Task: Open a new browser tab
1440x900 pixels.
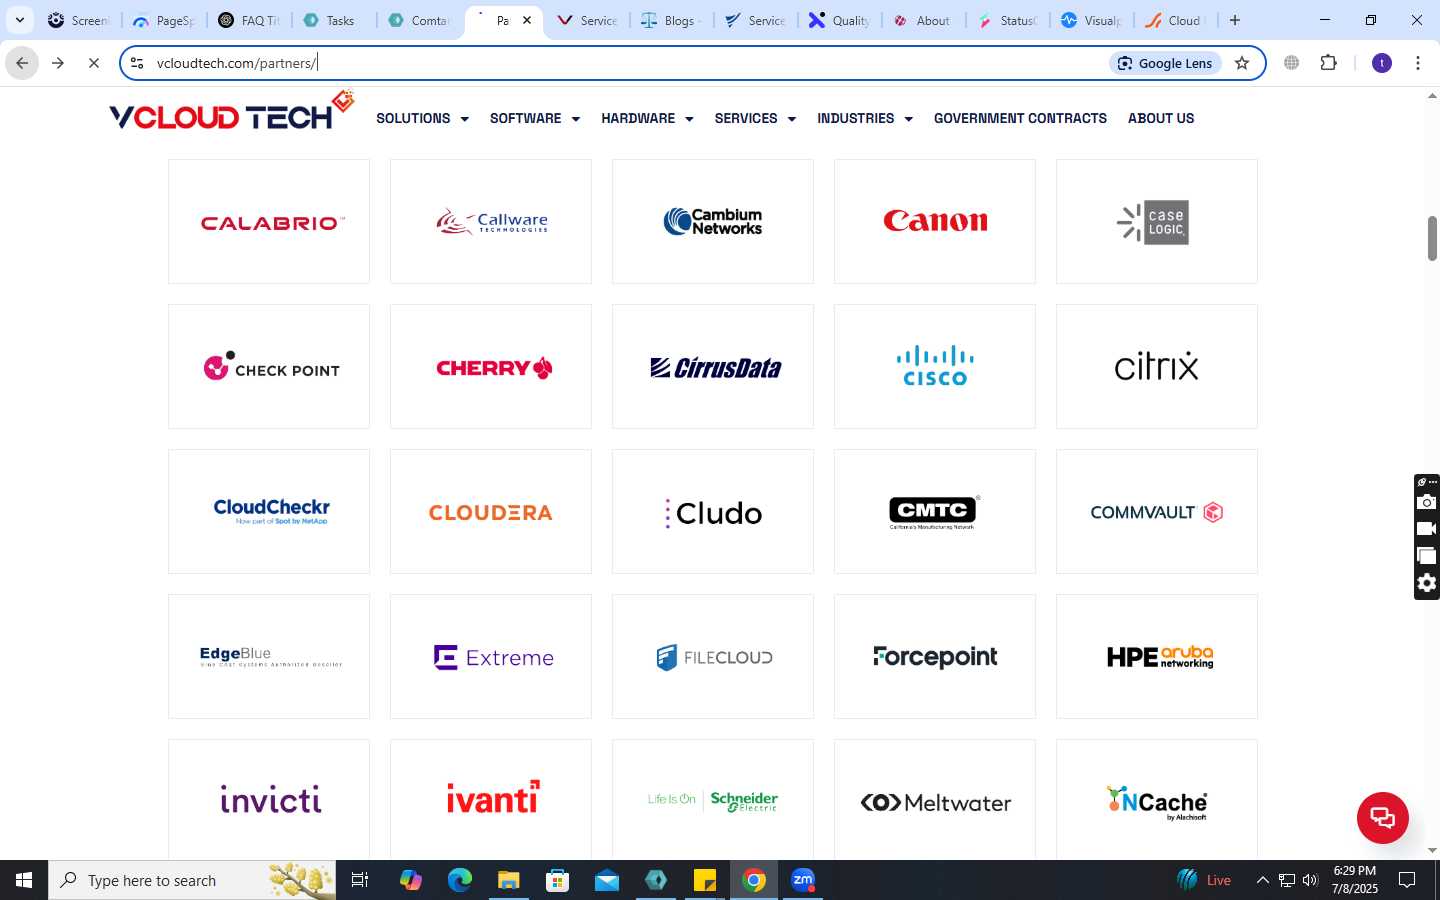Action: (x=1235, y=20)
